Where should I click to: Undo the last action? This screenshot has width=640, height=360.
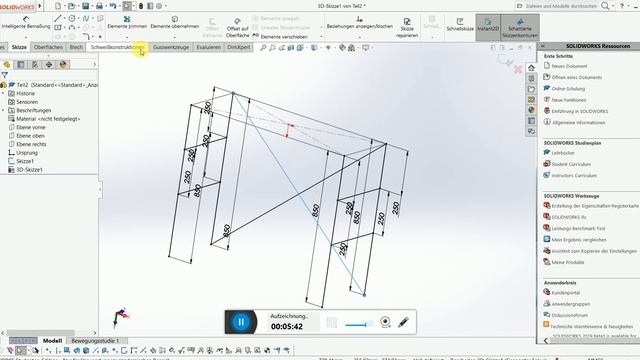[113, 6]
